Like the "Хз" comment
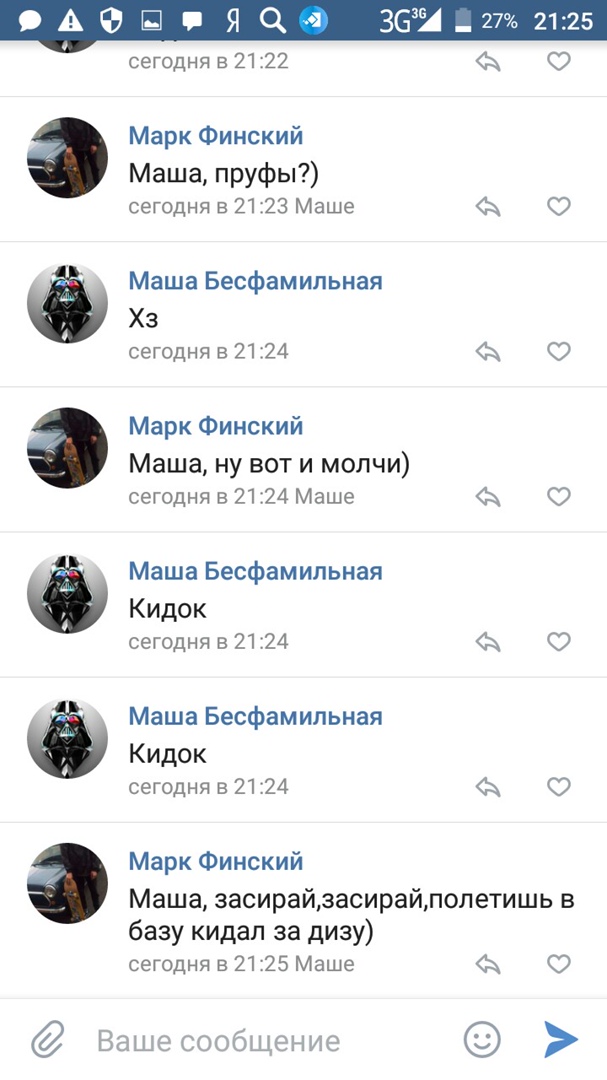 [558, 352]
